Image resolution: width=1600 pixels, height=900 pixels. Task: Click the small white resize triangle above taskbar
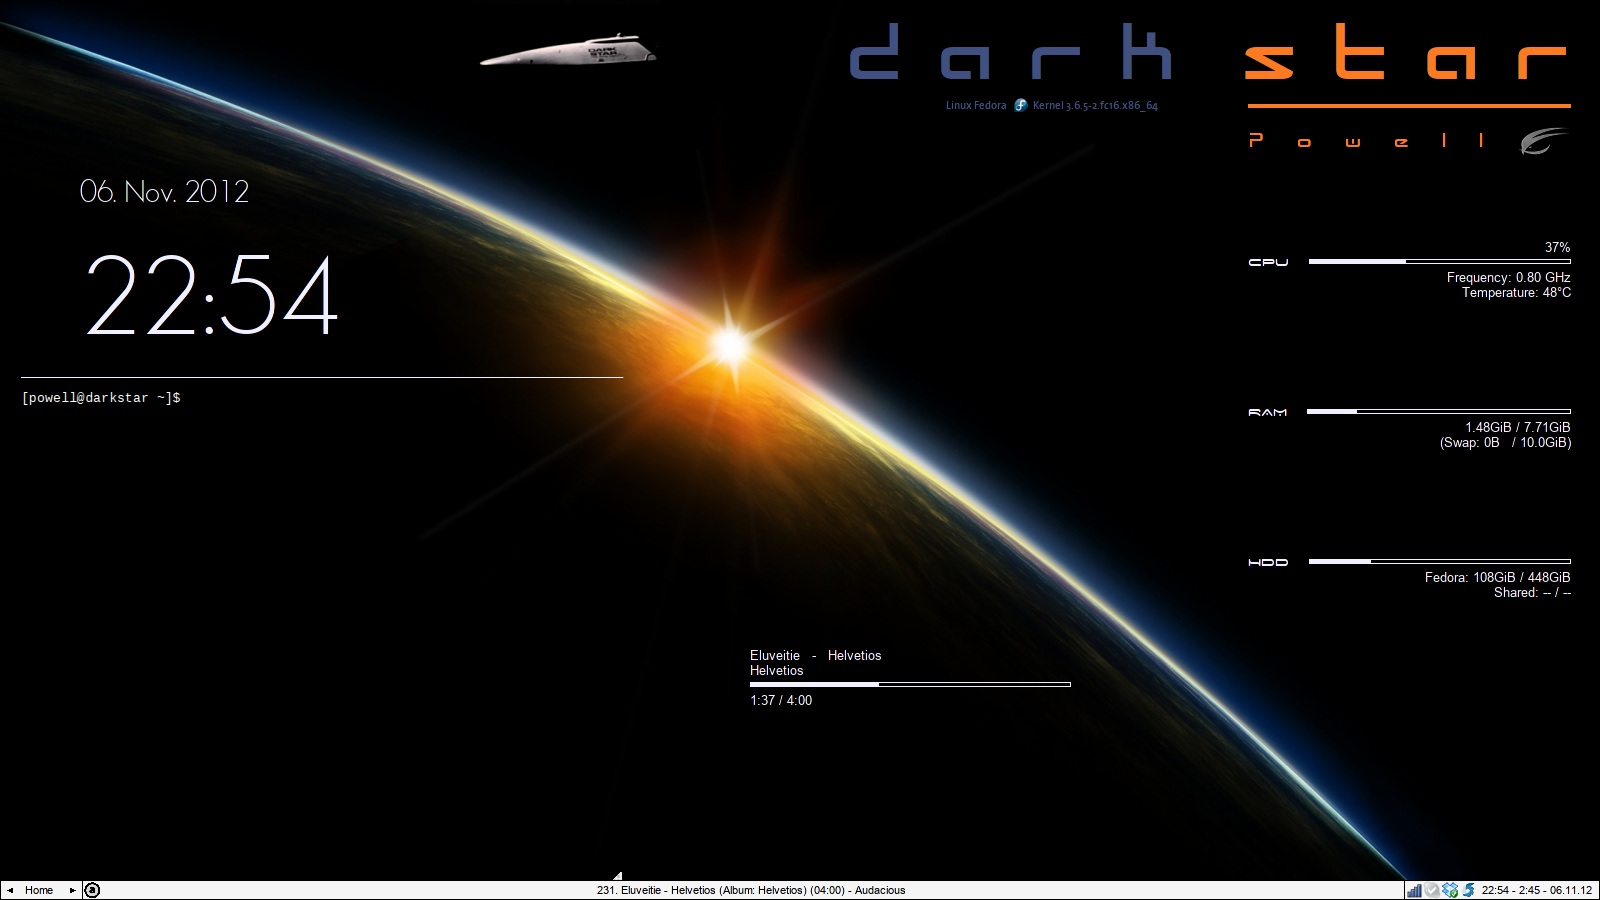pyautogui.click(x=618, y=876)
